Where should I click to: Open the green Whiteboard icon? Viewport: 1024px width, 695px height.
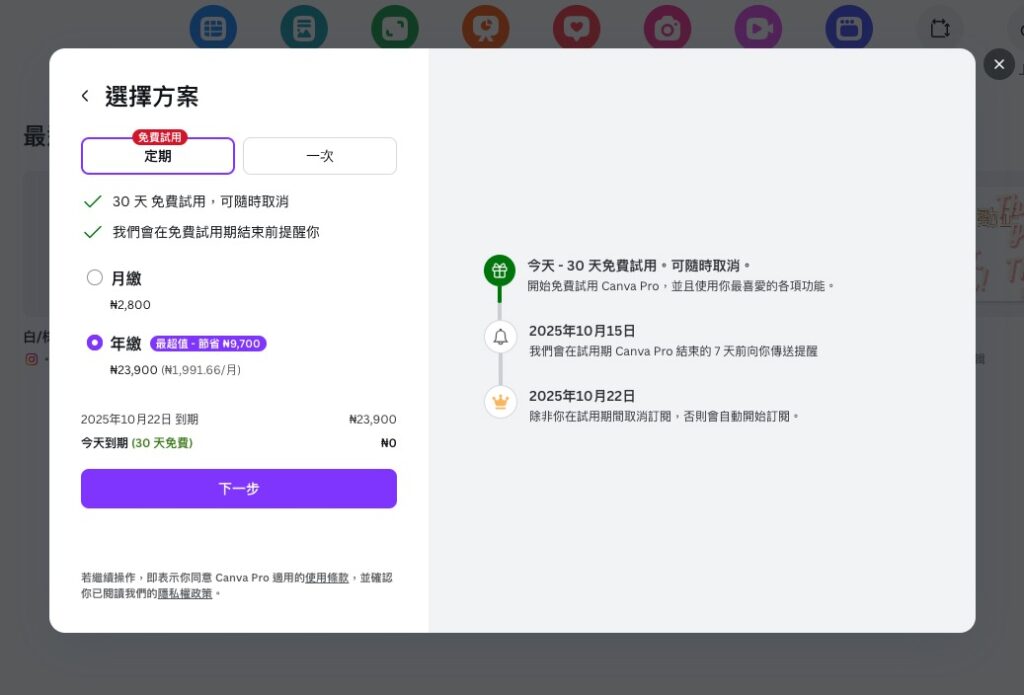coord(395,28)
